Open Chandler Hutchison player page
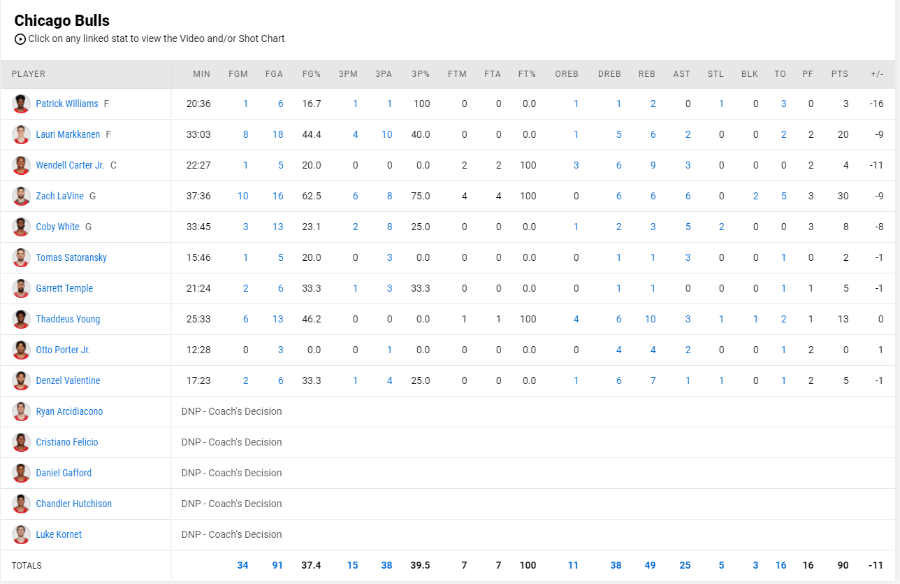Viewport: 900px width, 584px height. click(x=73, y=504)
